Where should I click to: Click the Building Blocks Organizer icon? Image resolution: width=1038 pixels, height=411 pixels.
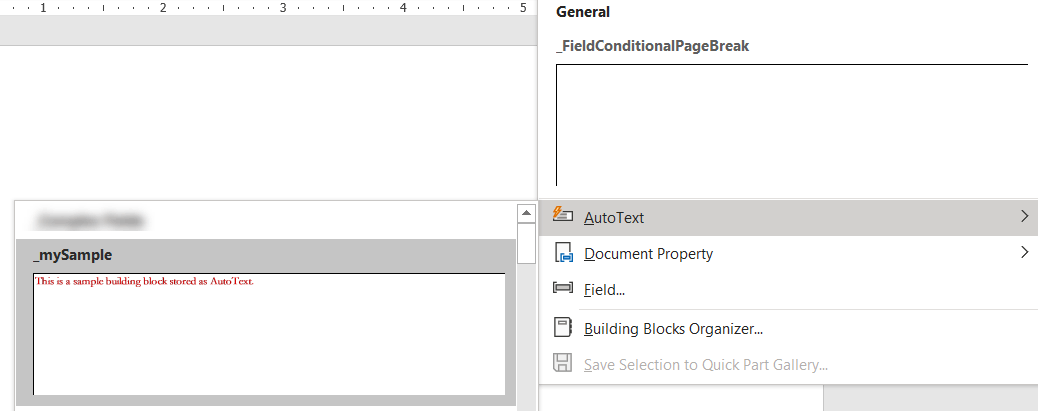point(563,328)
